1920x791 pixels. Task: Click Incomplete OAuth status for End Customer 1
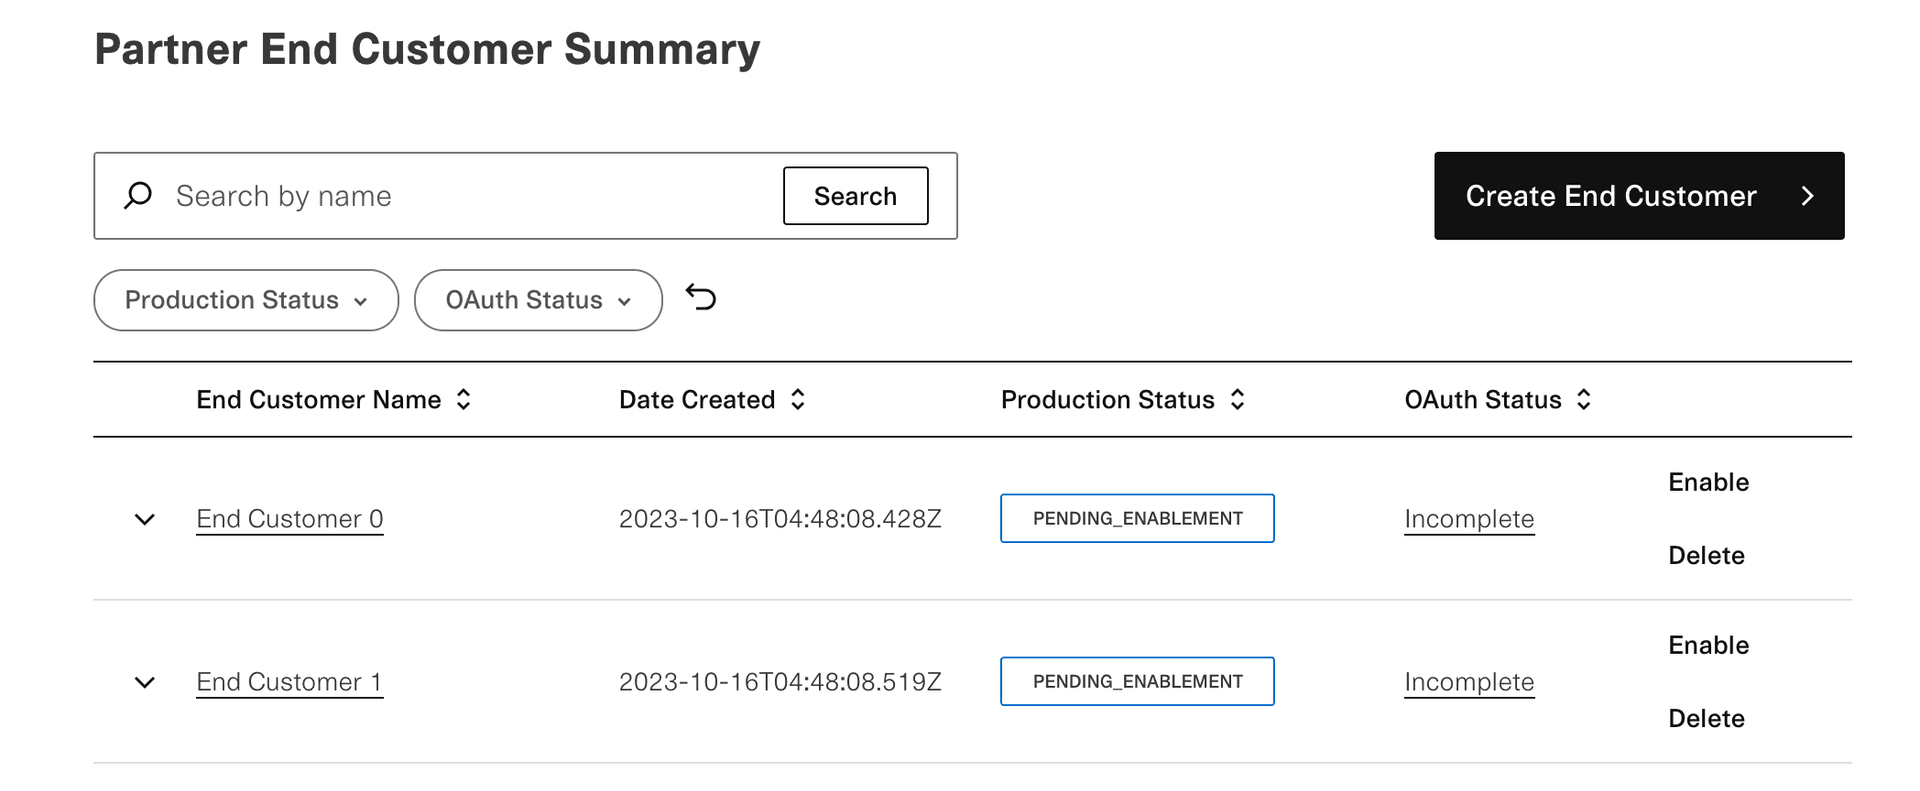pyautogui.click(x=1469, y=682)
